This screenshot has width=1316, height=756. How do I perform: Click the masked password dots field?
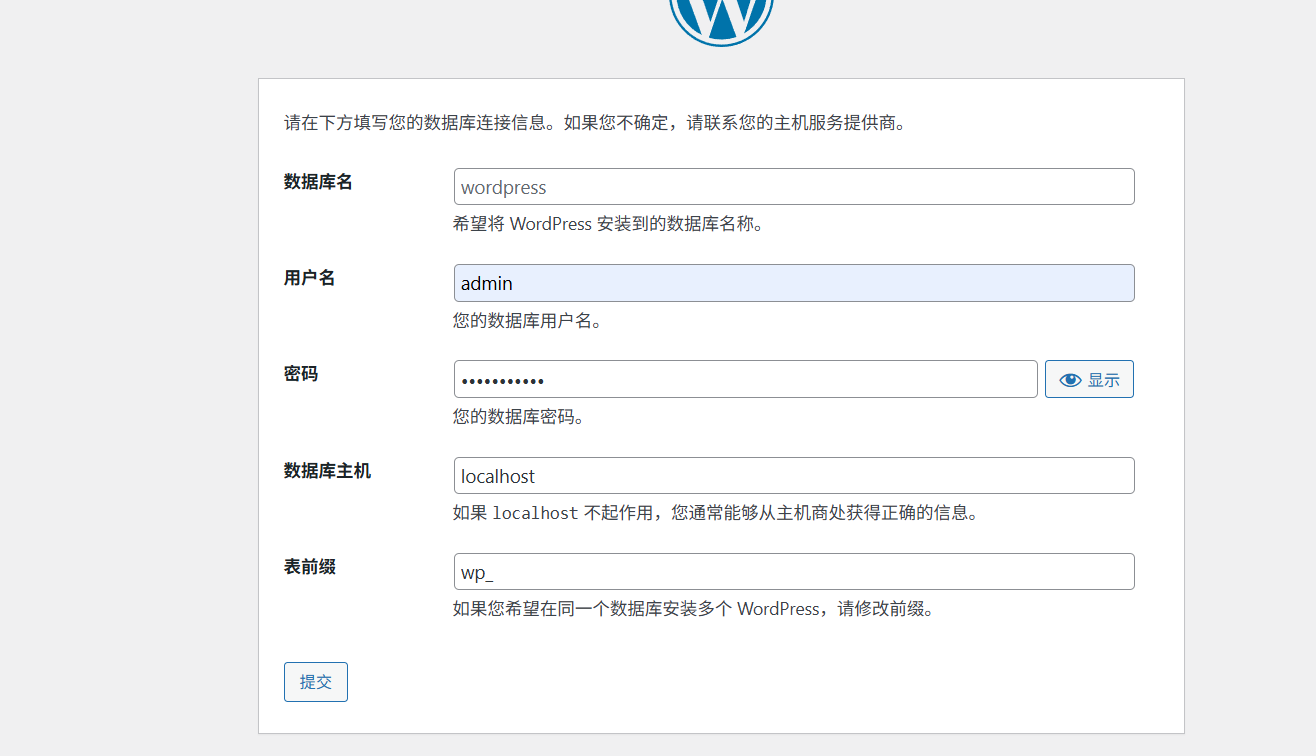tap(745, 379)
